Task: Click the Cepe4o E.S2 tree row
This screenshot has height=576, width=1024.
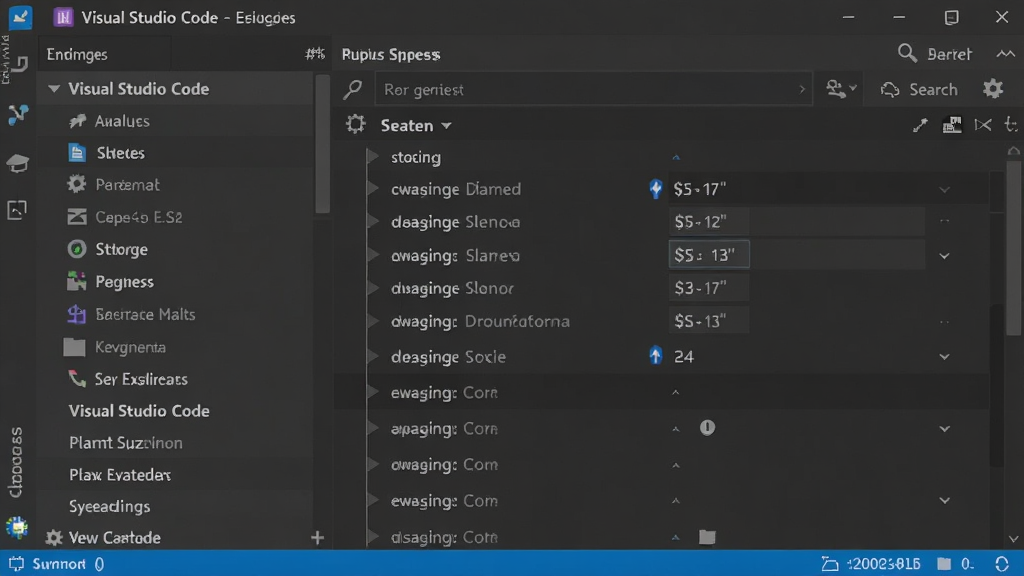Action: point(176,217)
